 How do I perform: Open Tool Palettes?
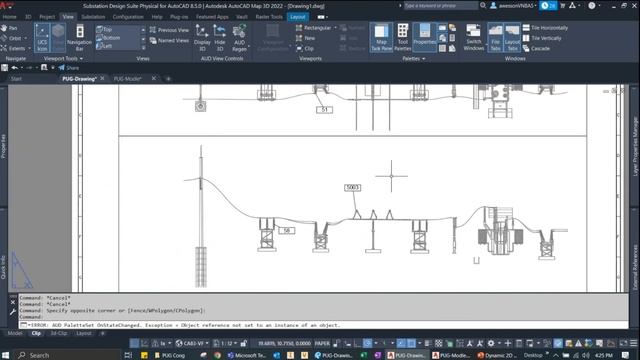402,38
